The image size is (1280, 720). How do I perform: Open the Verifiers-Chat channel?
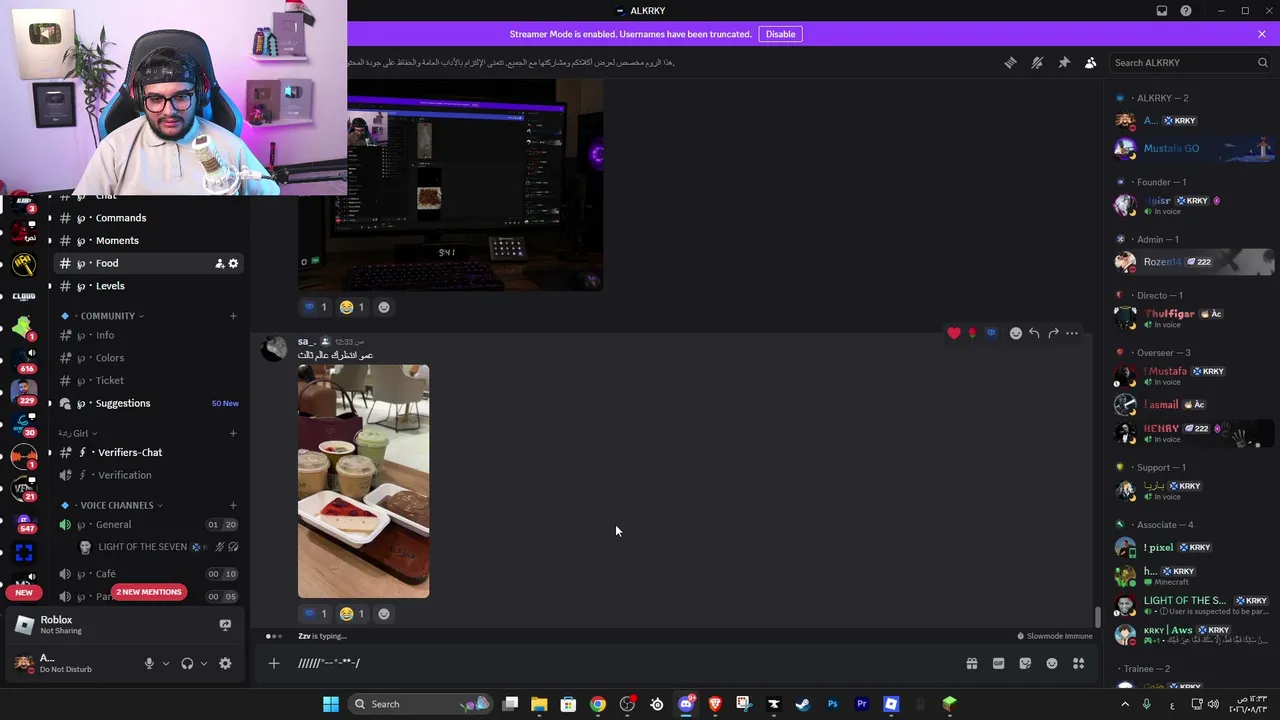[x=148, y=453]
